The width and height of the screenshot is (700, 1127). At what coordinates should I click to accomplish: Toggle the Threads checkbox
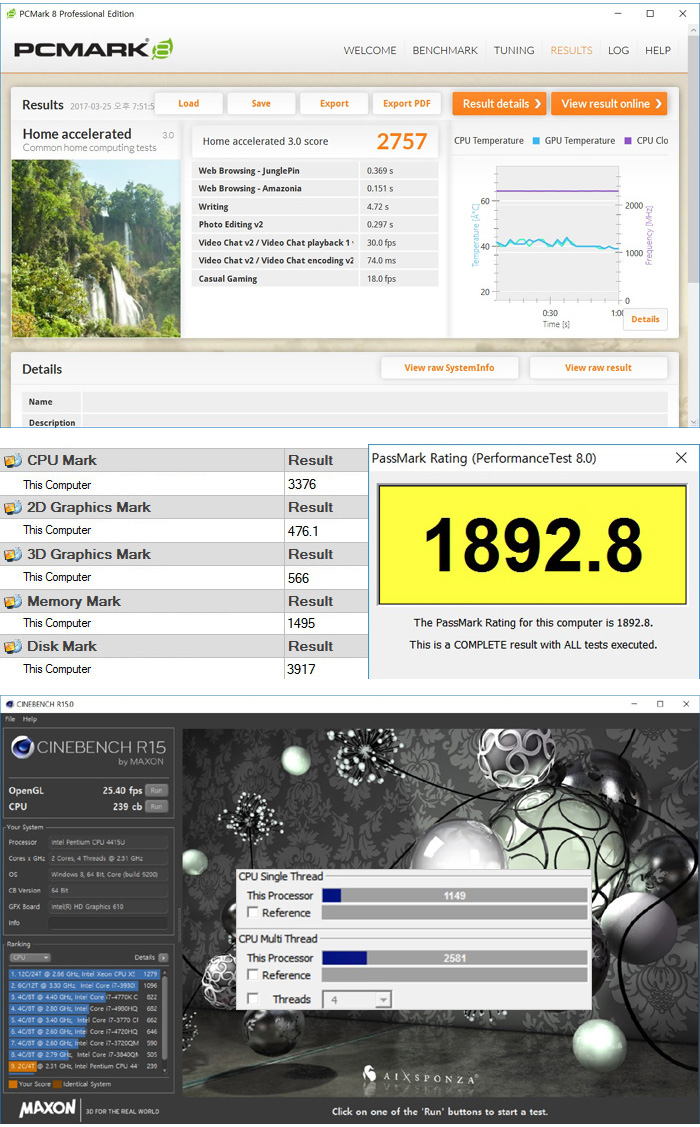coord(252,998)
